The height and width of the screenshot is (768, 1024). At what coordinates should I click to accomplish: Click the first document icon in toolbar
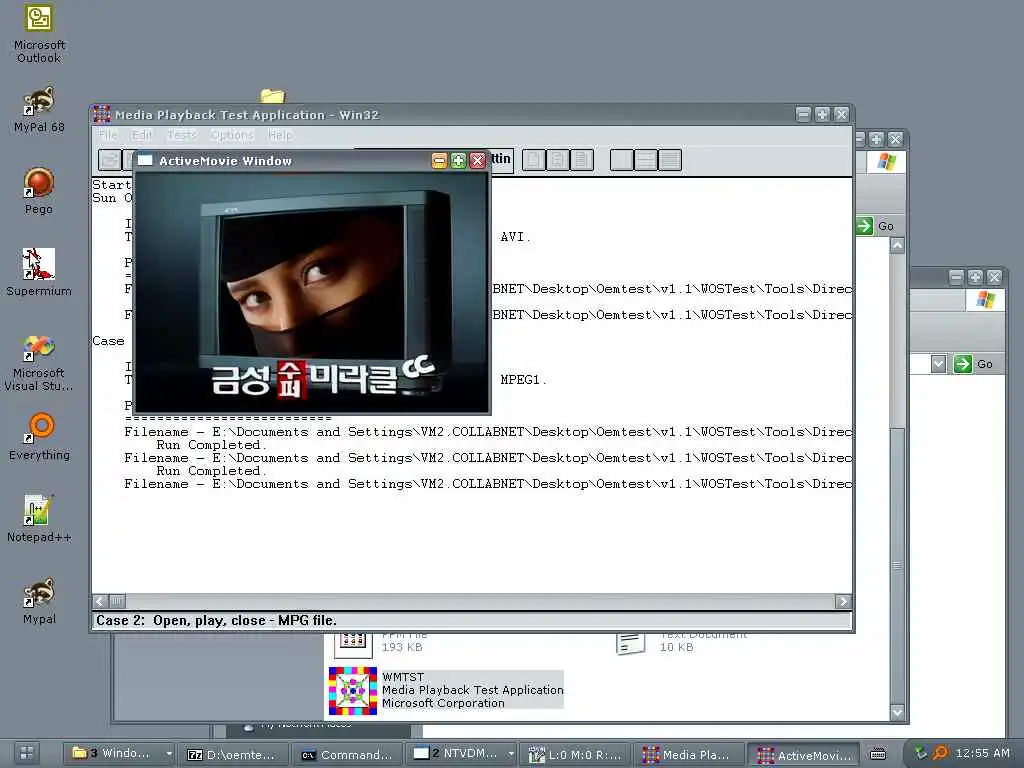534,160
